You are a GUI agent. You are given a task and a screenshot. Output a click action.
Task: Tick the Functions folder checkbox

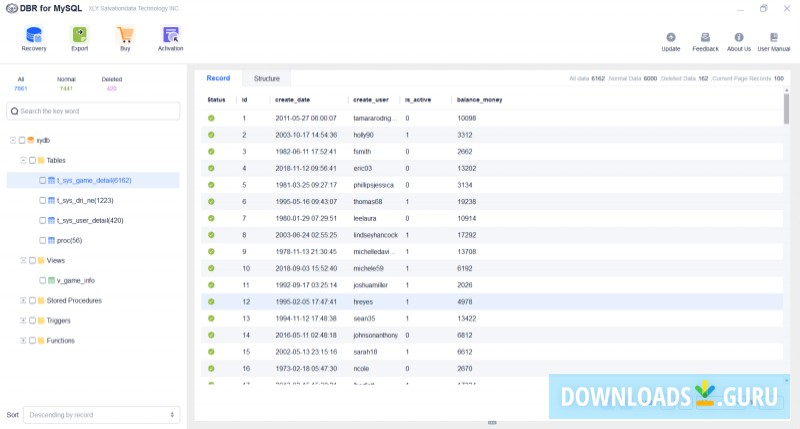pyautogui.click(x=32, y=340)
